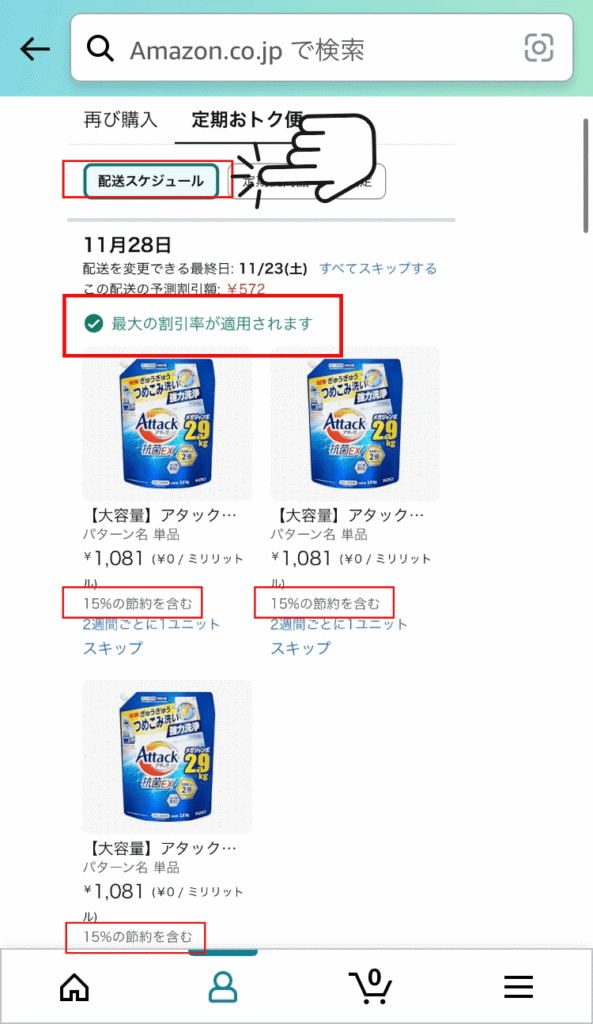593x1024 pixels.
Task: Open the shopping cart icon
Action: pos(370,986)
